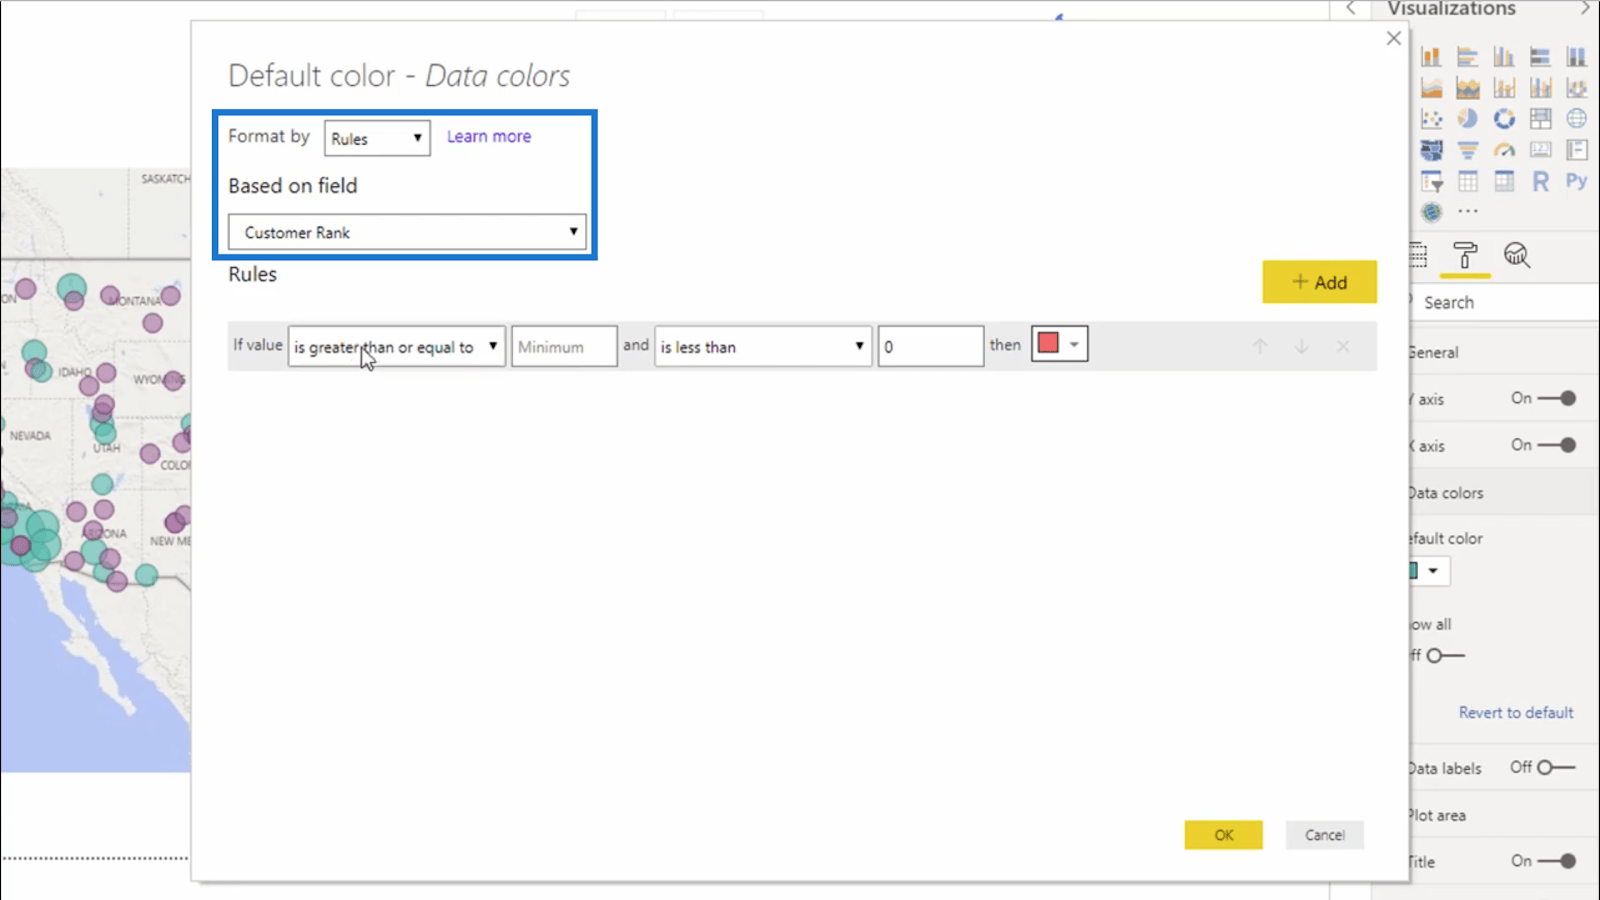Turn off the Y axis toggle
Viewport: 1600px width, 900px height.
tap(1557, 398)
